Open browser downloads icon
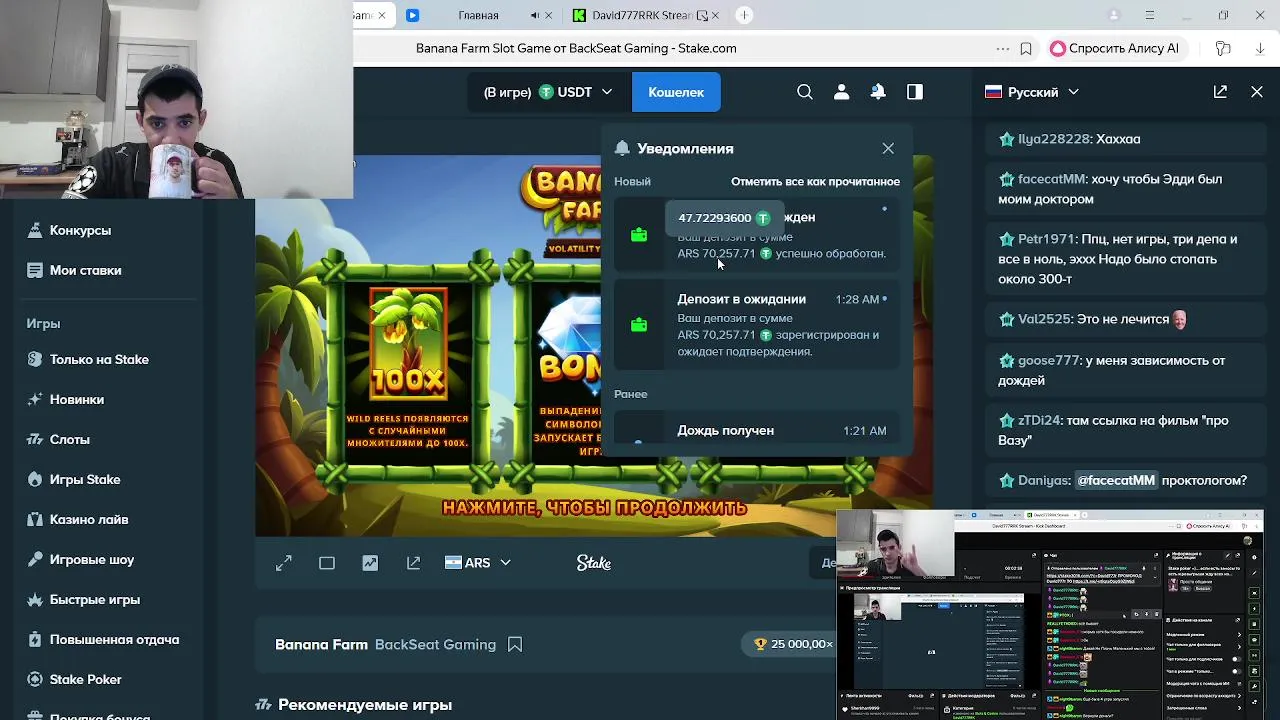This screenshot has height=720, width=1280. point(1258,48)
